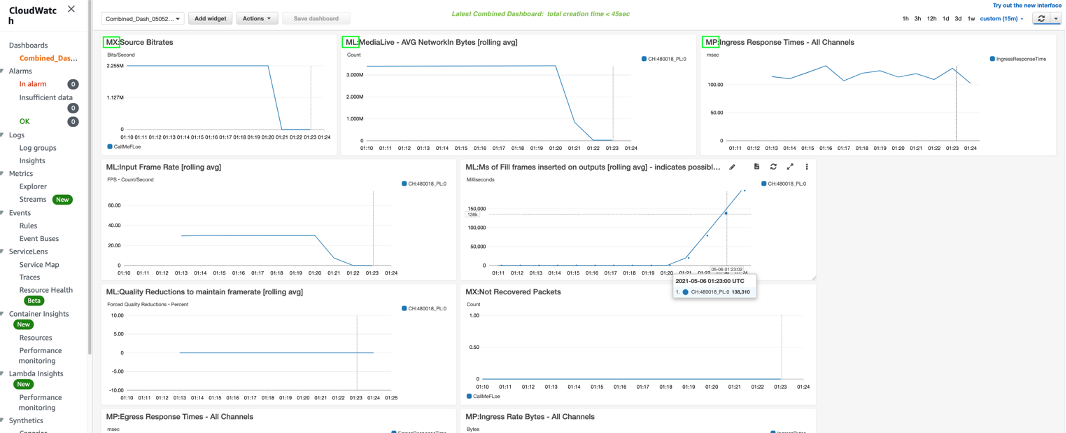Collapse the Logs section arrow
The height and width of the screenshot is (433, 1066).
[x=3, y=135]
